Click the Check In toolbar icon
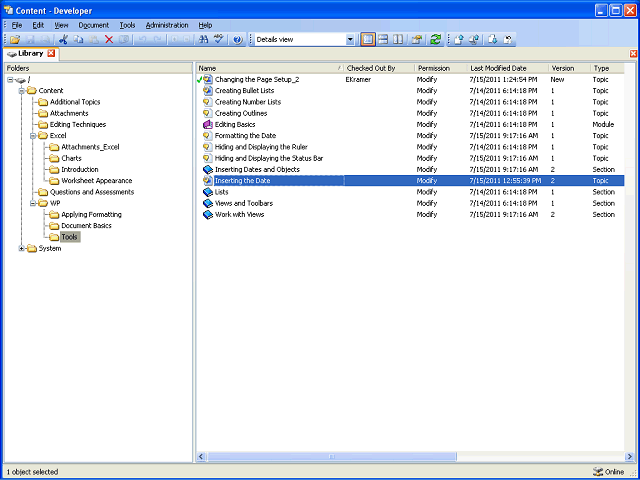 pos(459,40)
